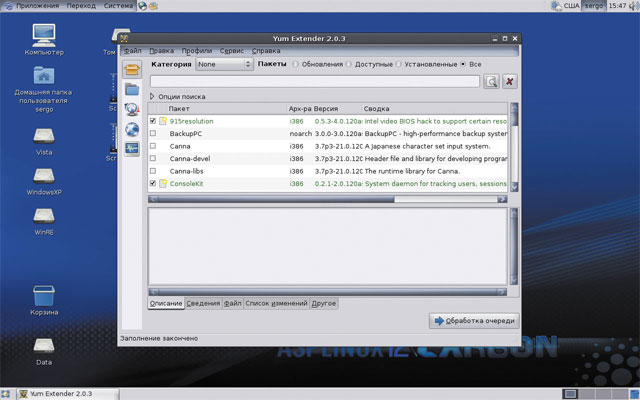Viewport: 640px width, 400px height.
Task: Click the Yum Extender 2.0.3 taskbar button
Action: tap(68, 394)
